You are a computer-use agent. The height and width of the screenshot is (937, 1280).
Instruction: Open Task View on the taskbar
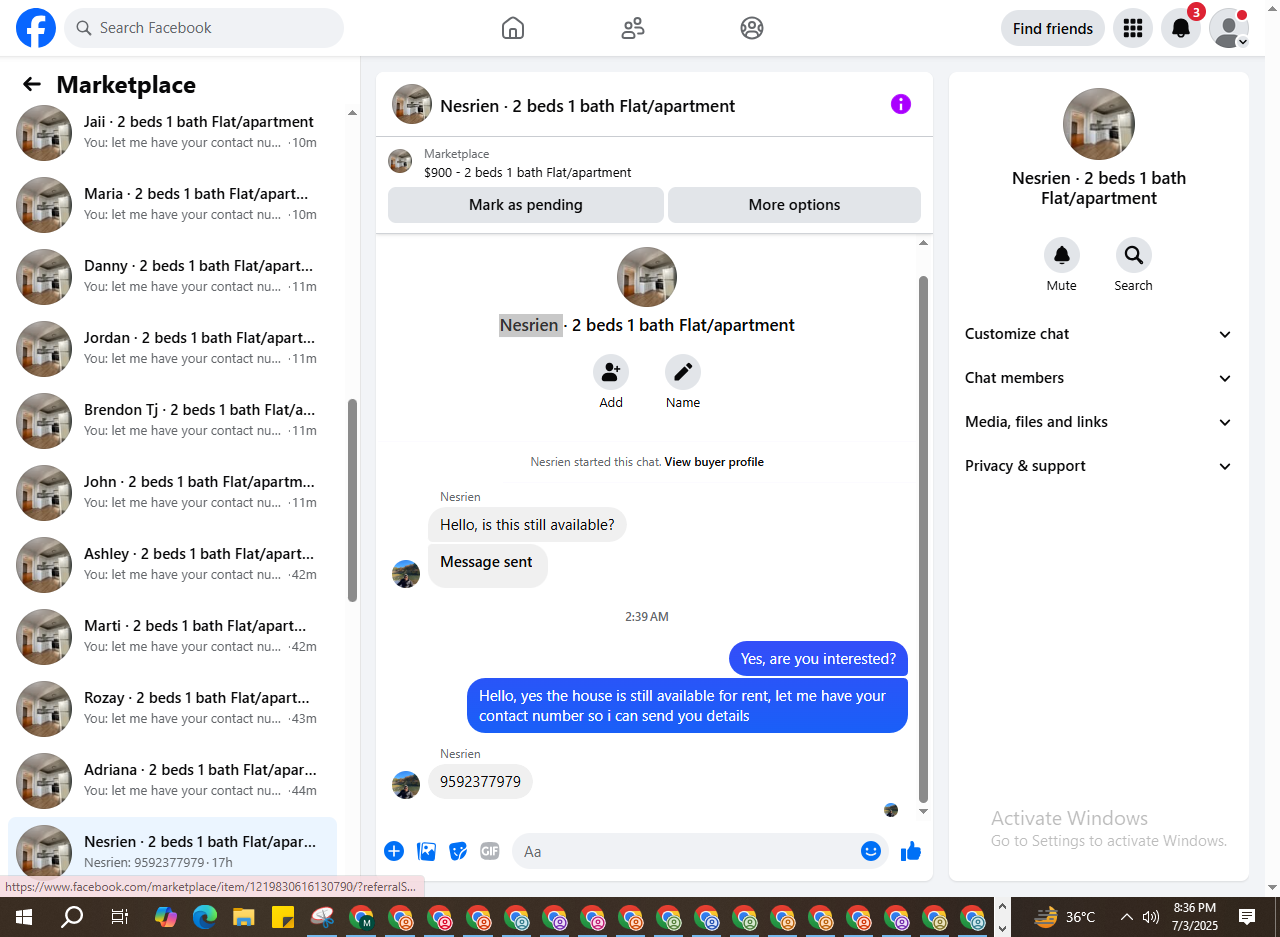119,916
